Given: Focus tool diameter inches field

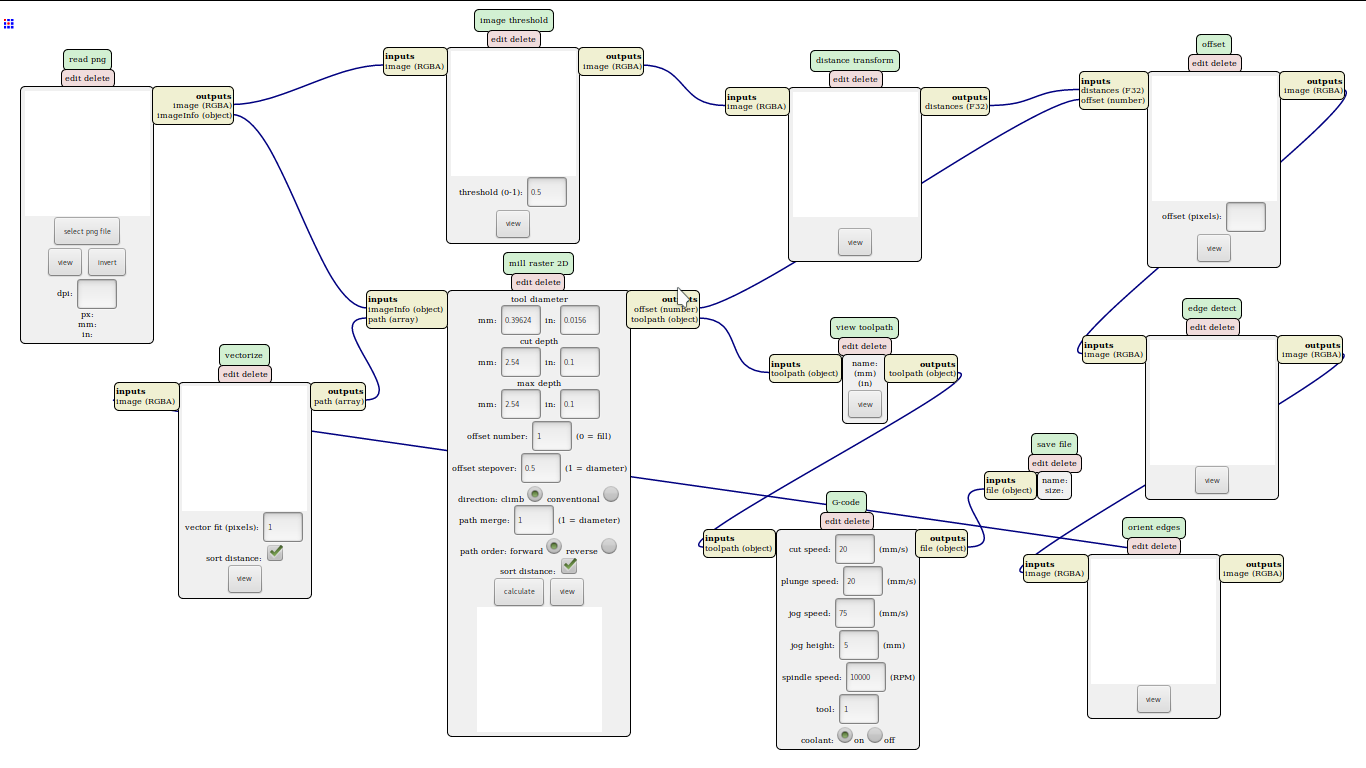Looking at the screenshot, I should coord(580,320).
